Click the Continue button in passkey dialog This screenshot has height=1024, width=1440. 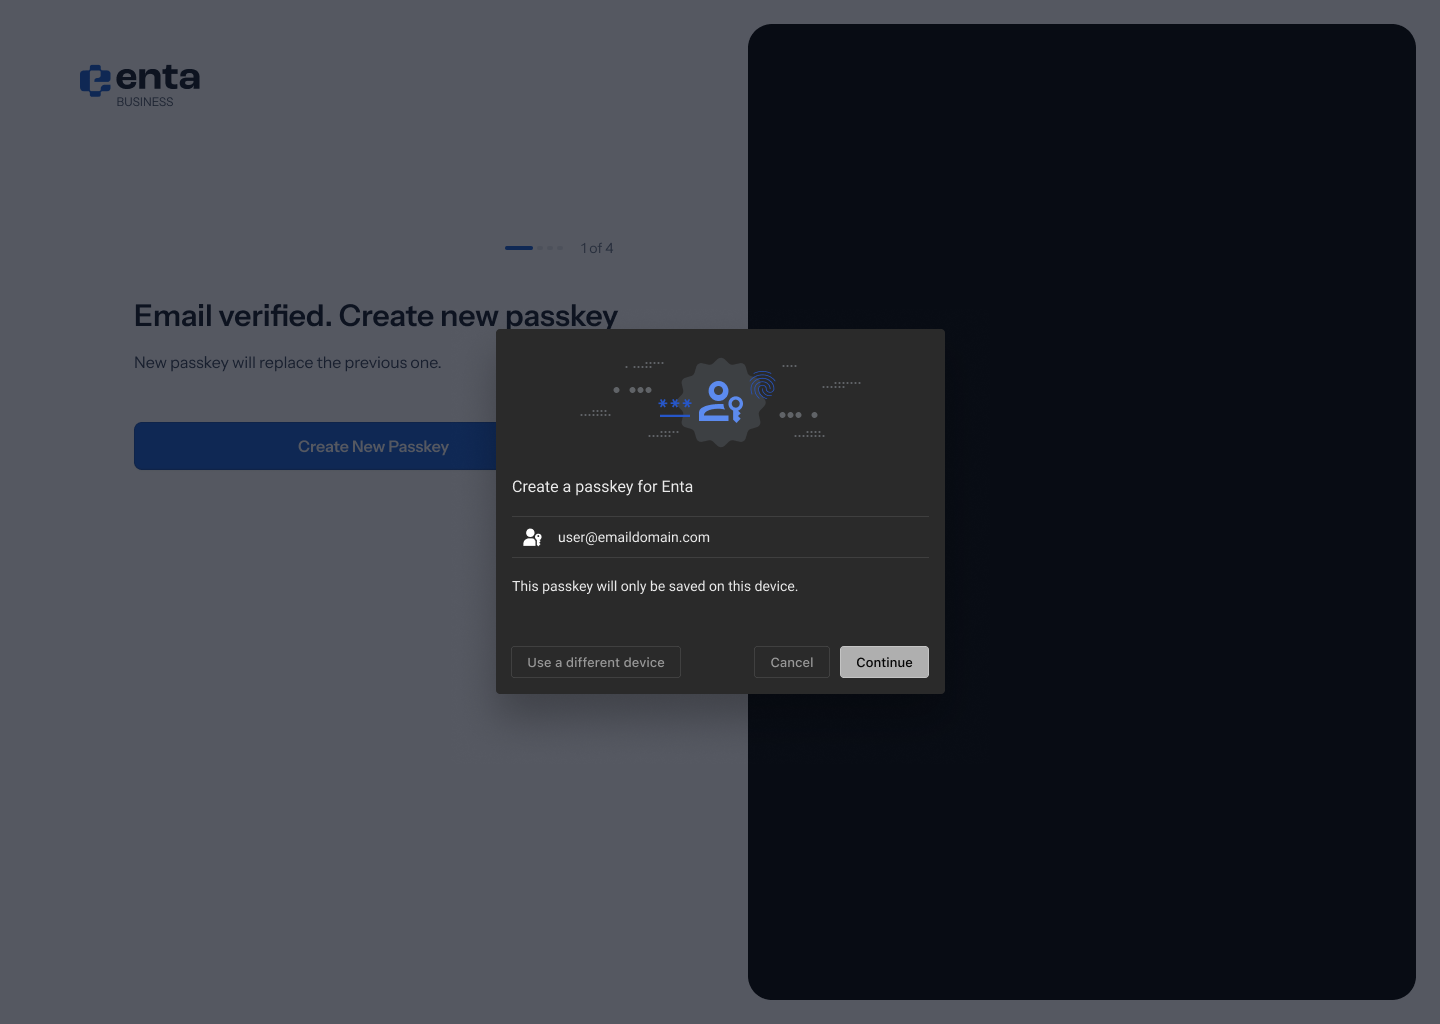[884, 662]
